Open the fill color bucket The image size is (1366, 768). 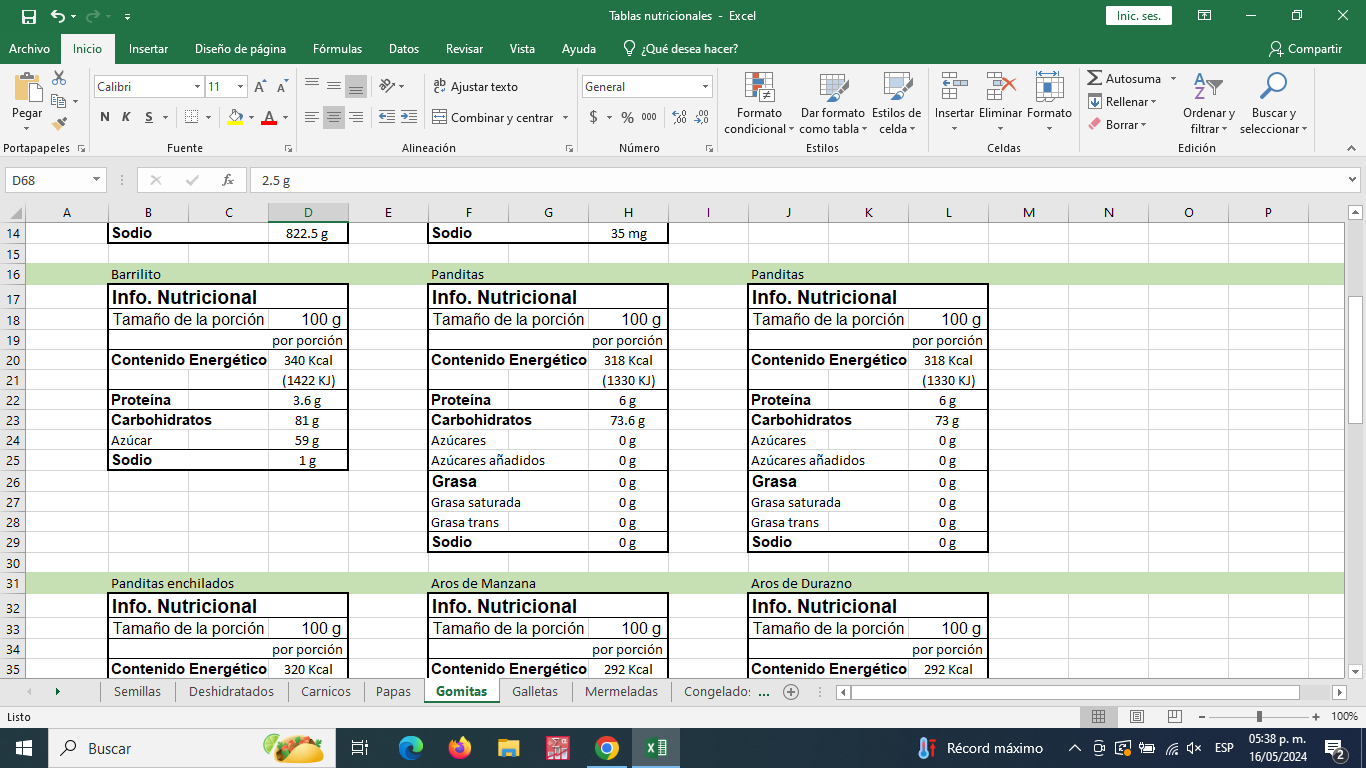(x=235, y=117)
